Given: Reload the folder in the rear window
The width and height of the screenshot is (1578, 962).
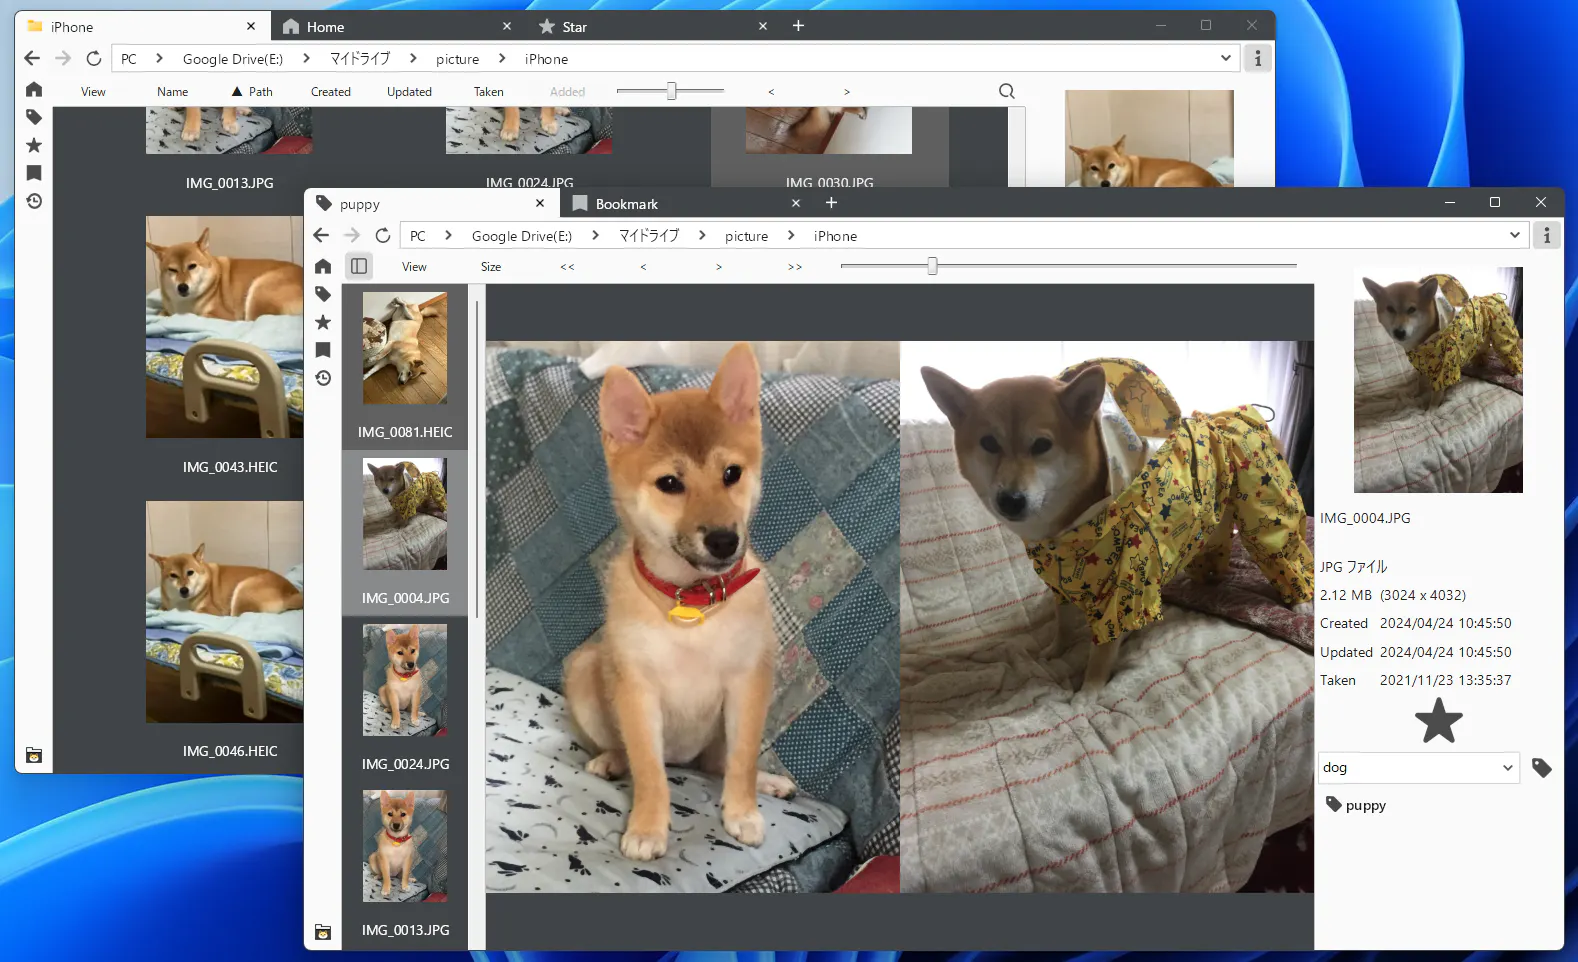Looking at the screenshot, I should [x=94, y=58].
